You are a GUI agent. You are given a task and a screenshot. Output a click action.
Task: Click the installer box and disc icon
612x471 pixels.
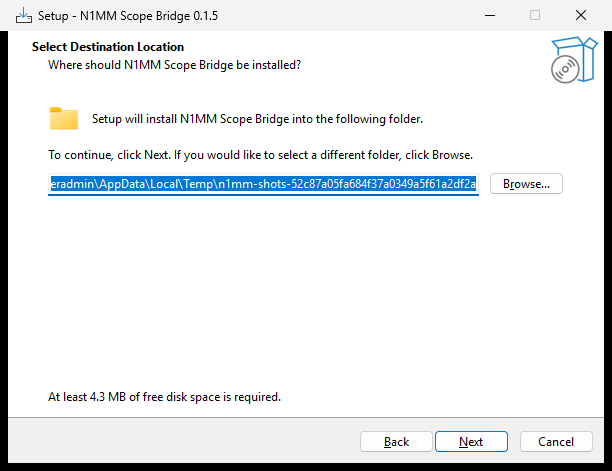point(574,60)
